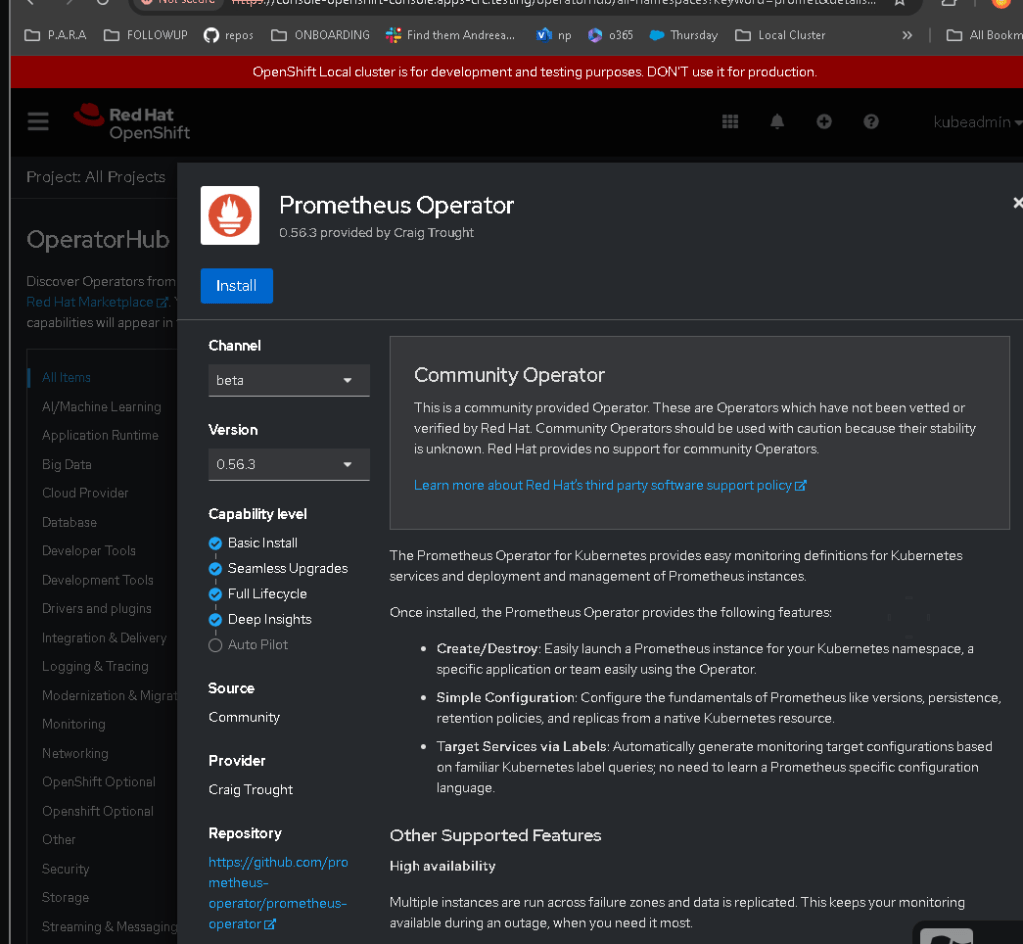Close the Prometheus Operator details panel
Viewport: 1023px width, 944px height.
coord(1018,203)
